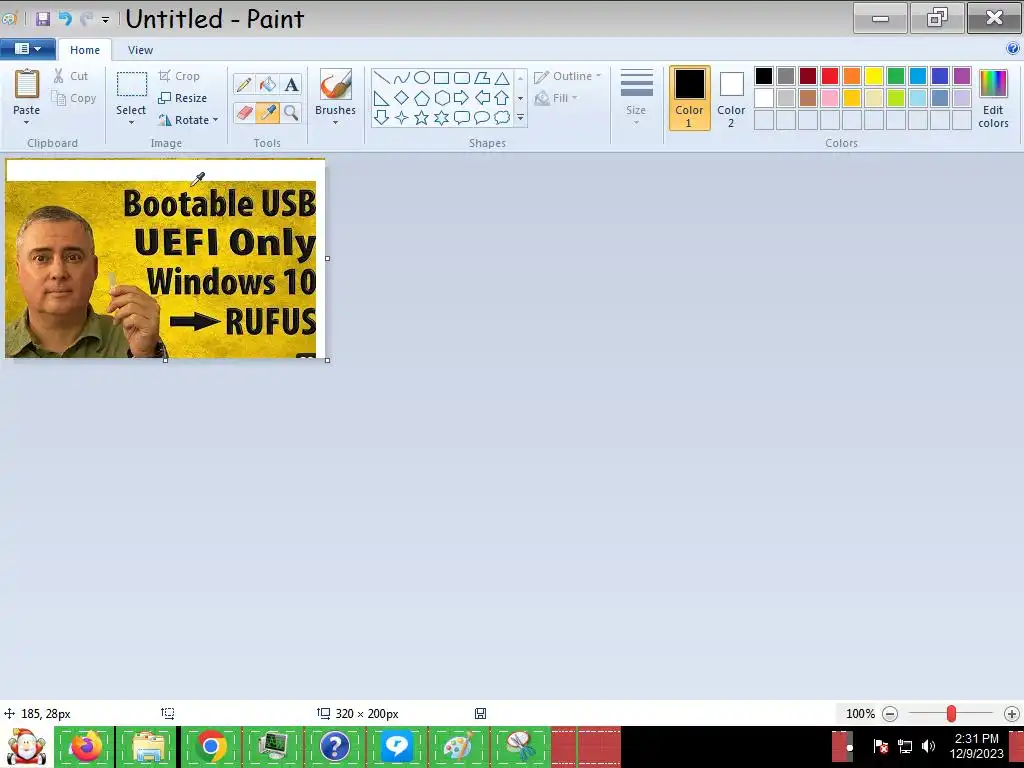Click the Santa start button
The width and height of the screenshot is (1024, 768).
click(26, 746)
